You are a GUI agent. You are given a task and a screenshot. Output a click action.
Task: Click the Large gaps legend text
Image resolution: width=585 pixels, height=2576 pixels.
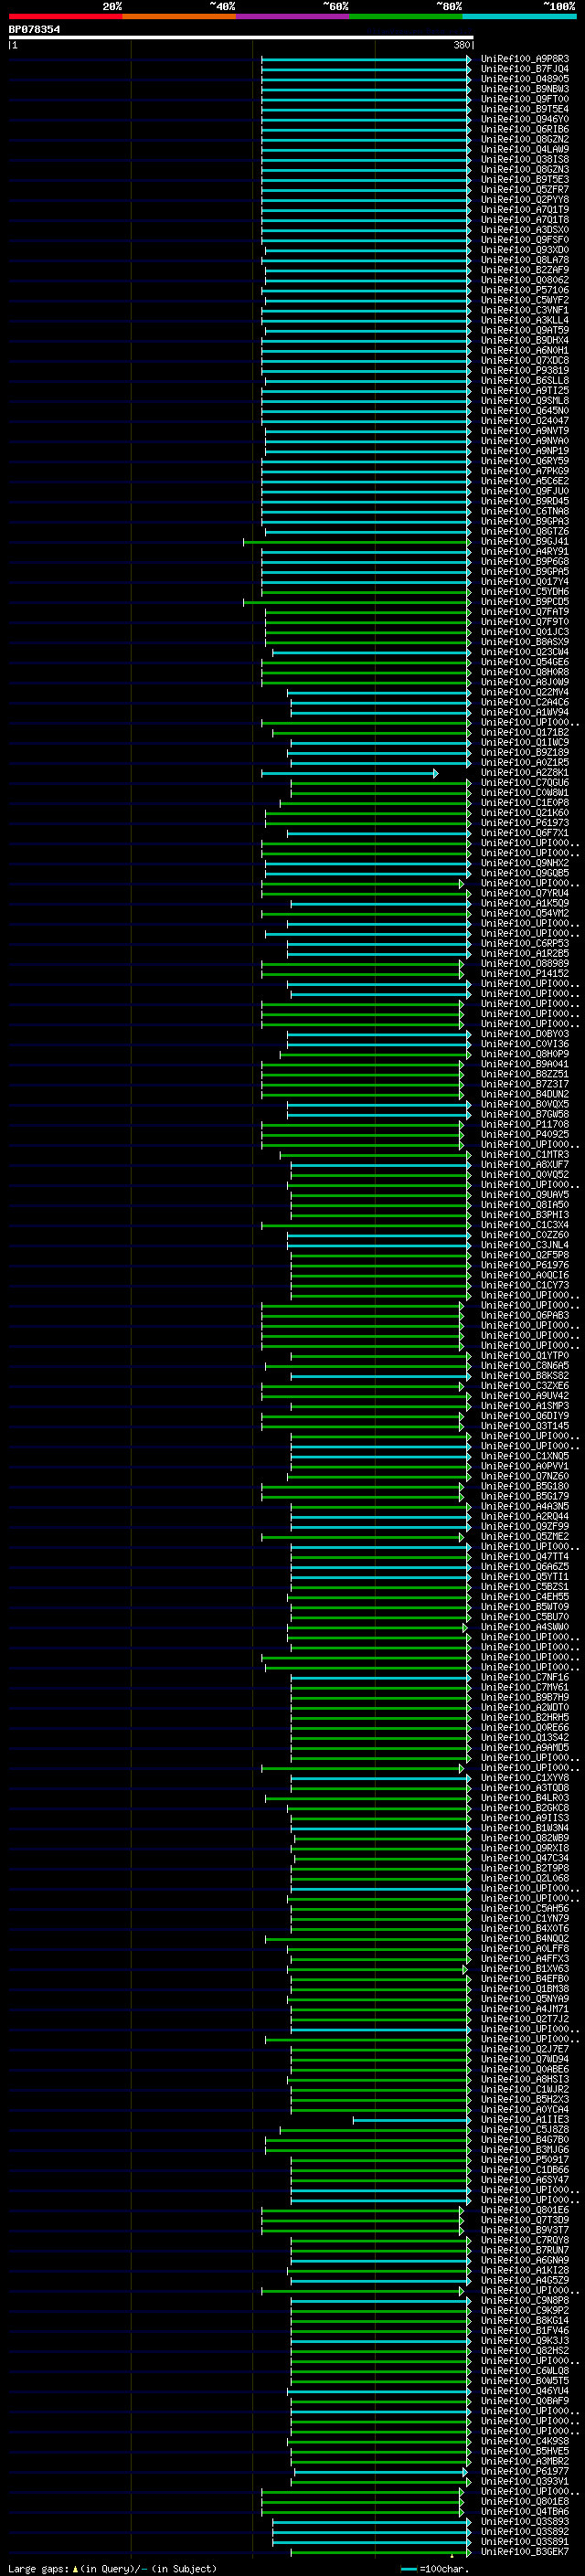(x=112, y=2568)
